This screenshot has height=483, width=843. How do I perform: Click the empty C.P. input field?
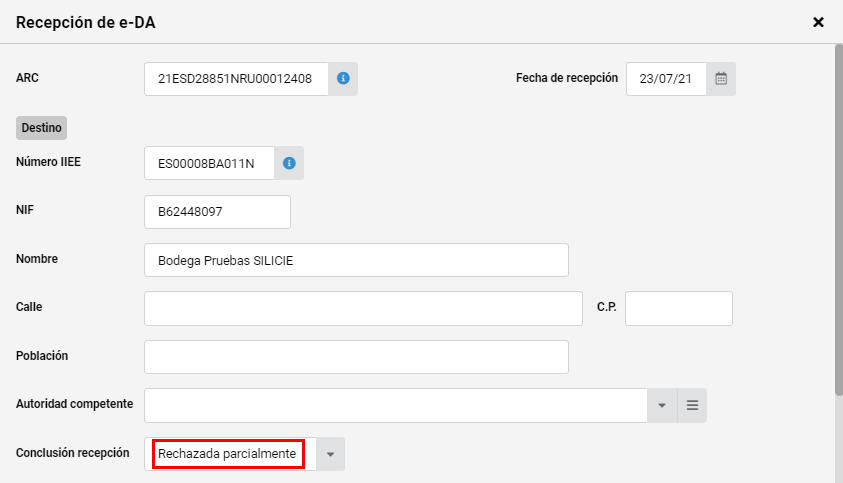coord(678,309)
